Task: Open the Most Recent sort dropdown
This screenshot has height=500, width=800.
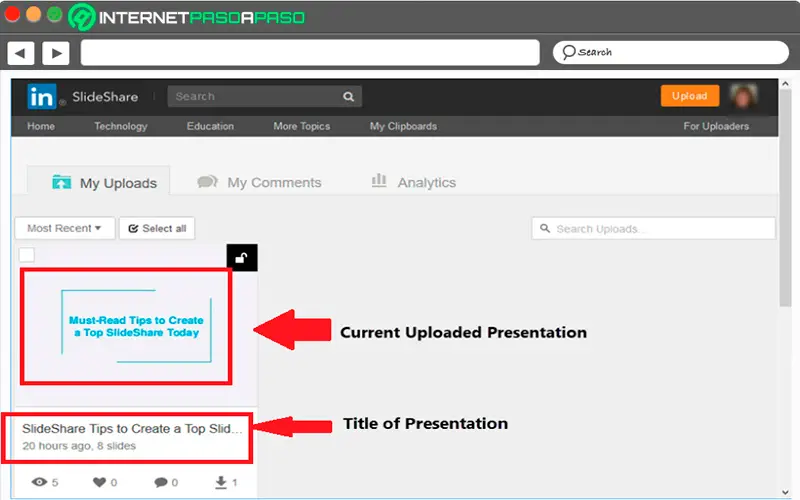Action: 65,228
